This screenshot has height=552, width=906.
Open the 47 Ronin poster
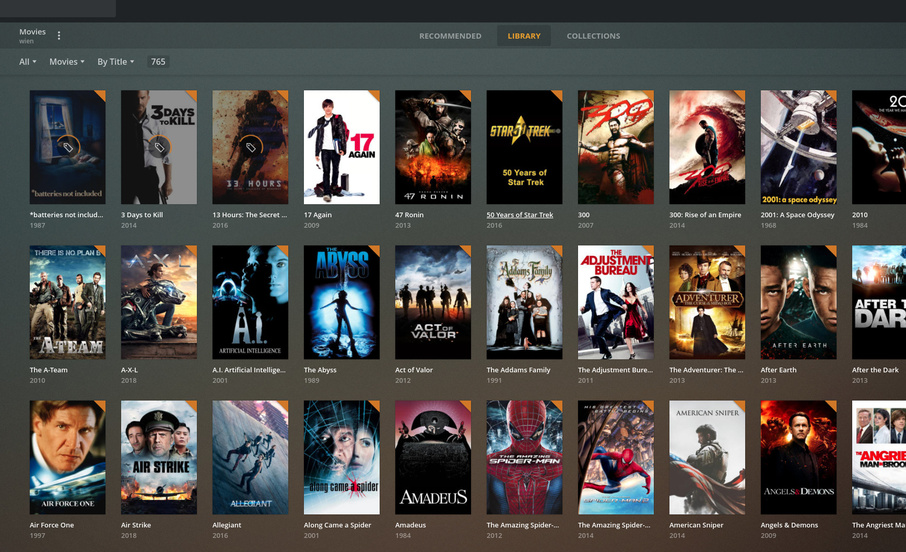click(x=433, y=147)
